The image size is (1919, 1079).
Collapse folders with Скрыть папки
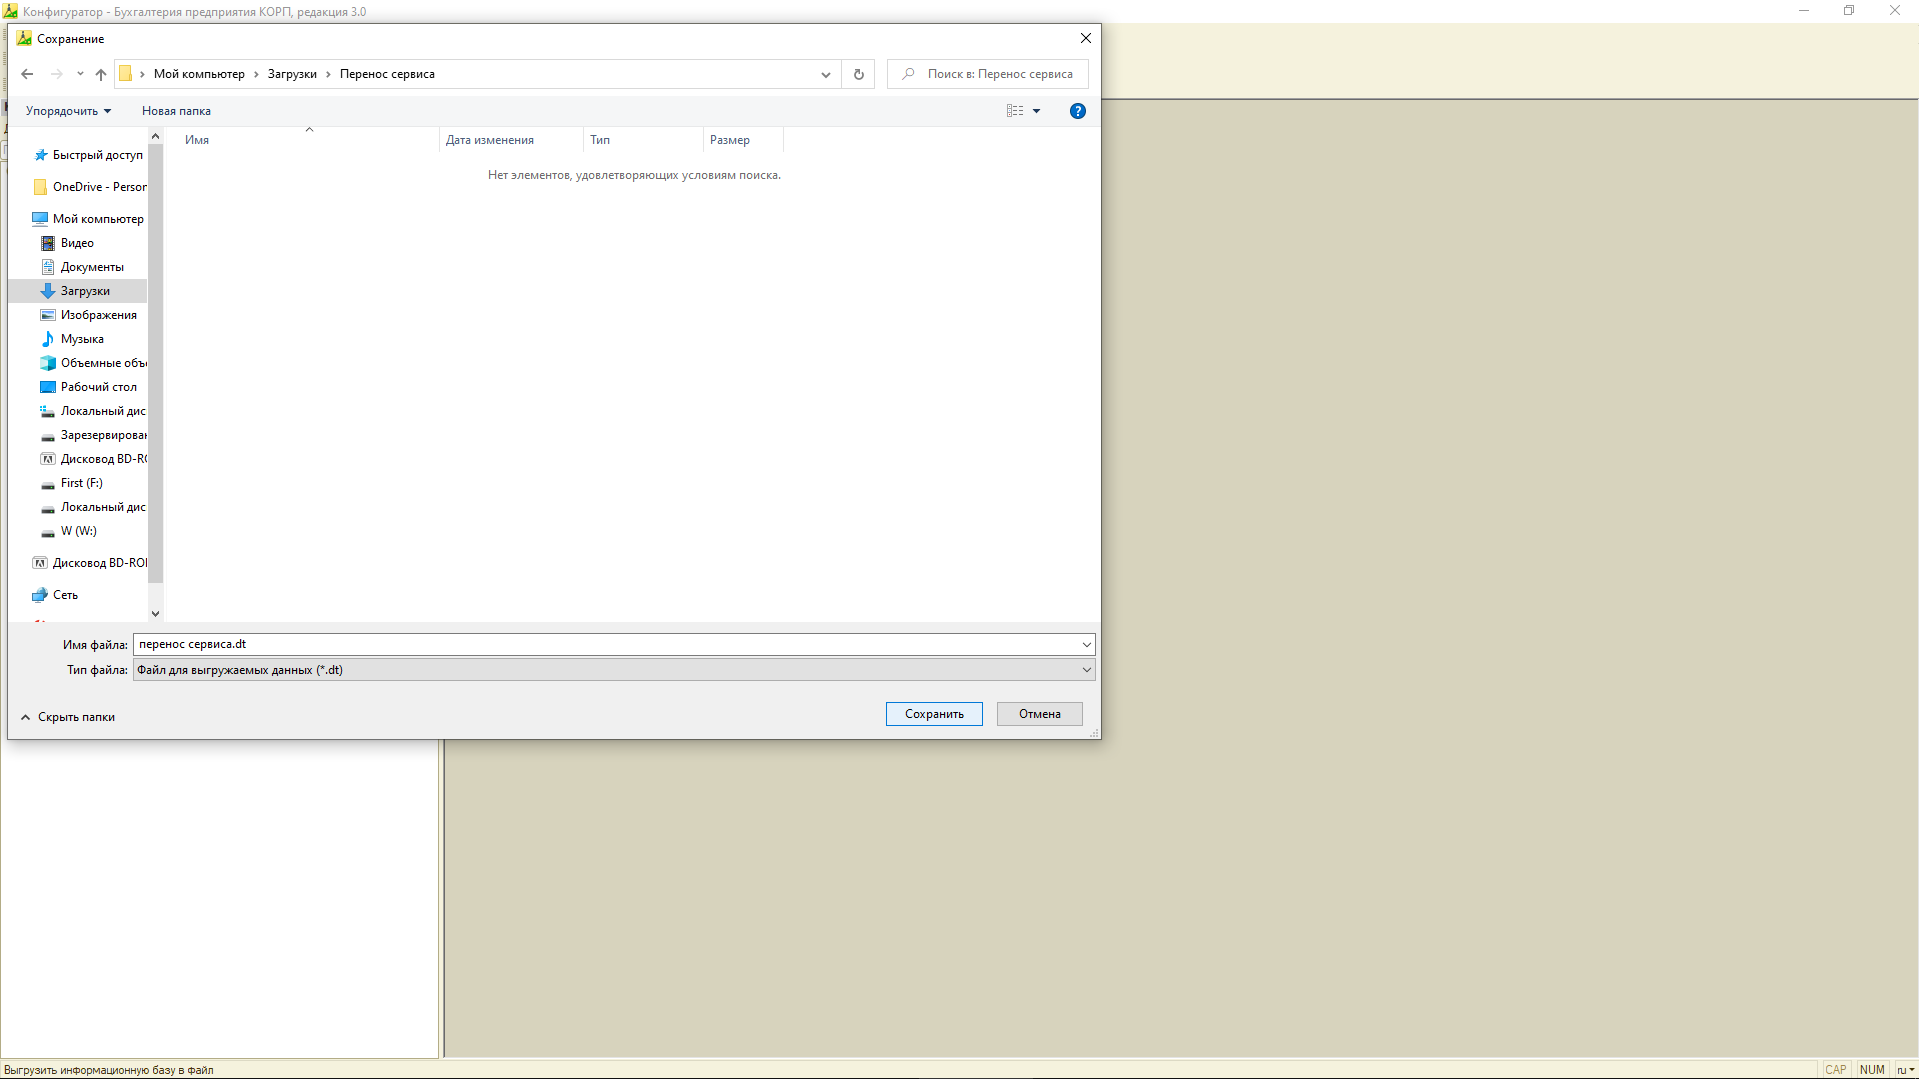pos(68,717)
